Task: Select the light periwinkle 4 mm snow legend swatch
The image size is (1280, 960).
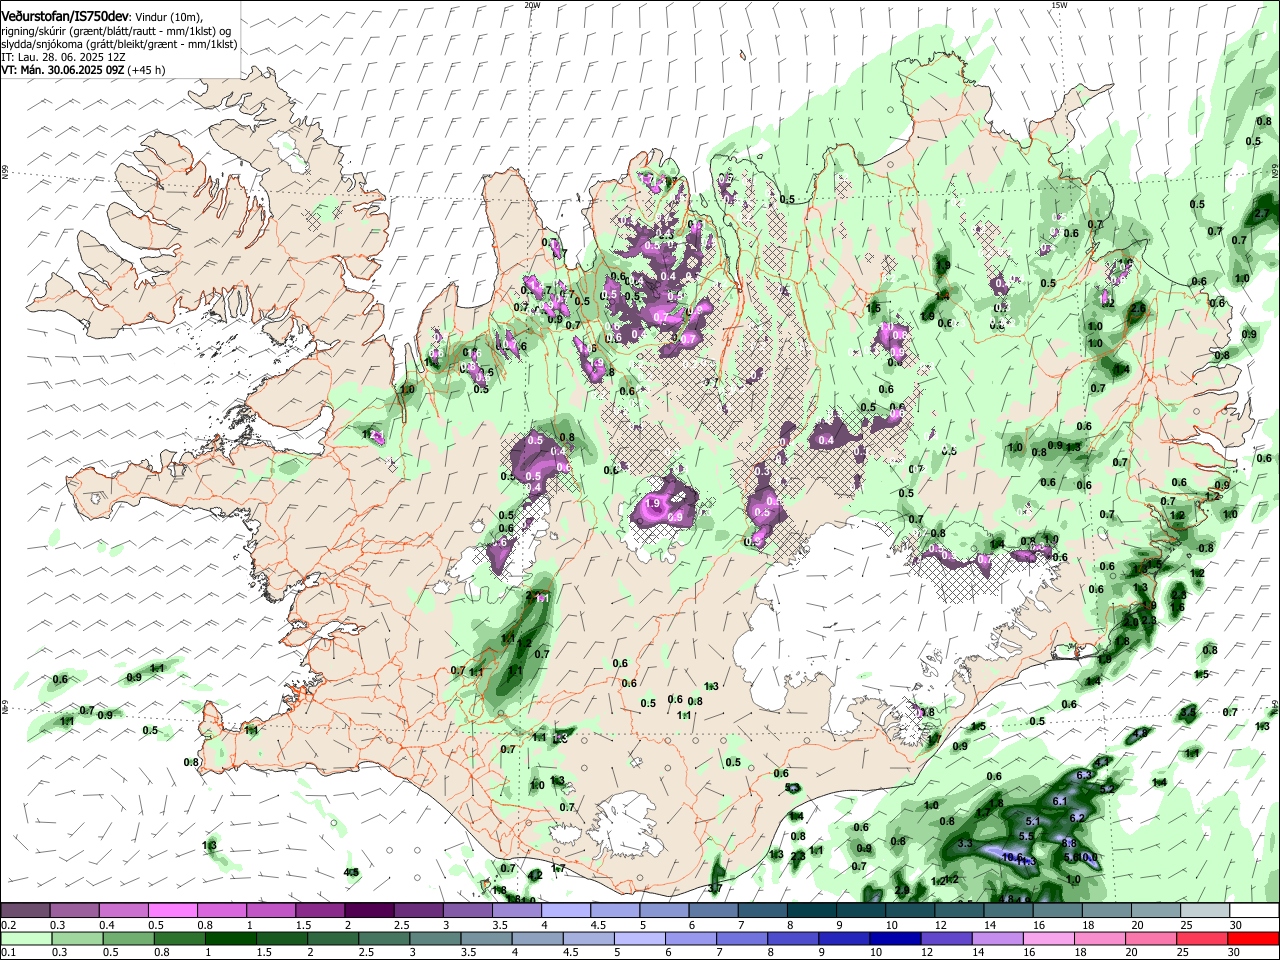Action: [566, 910]
